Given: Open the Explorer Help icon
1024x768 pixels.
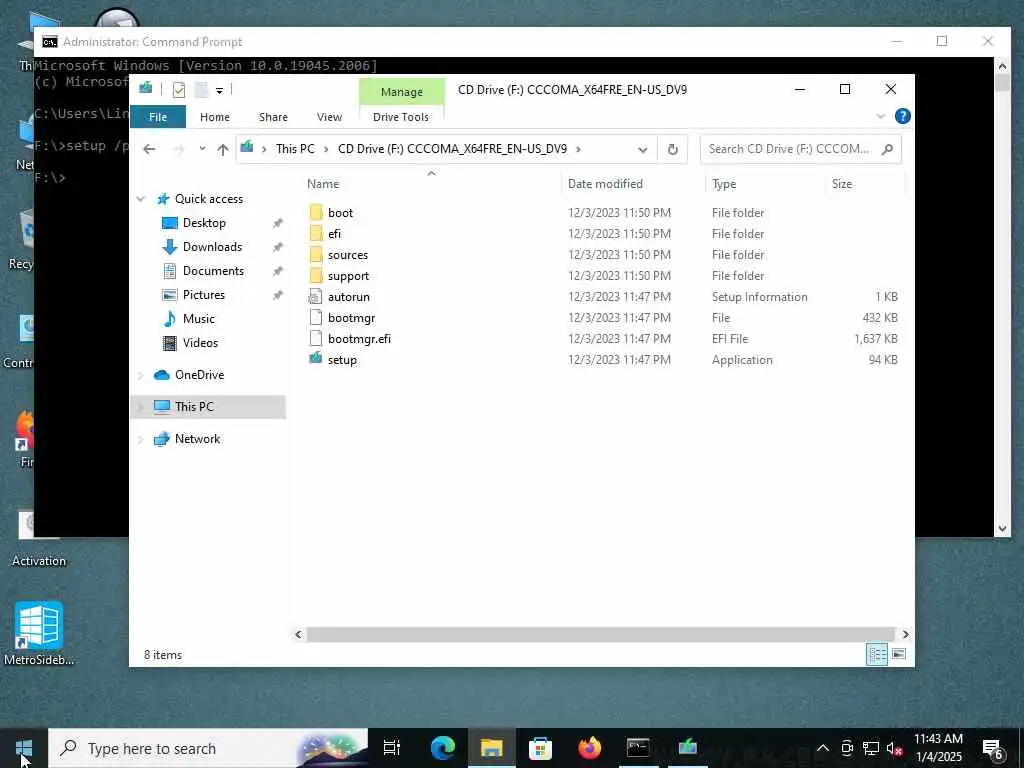Looking at the screenshot, I should click(x=903, y=116).
